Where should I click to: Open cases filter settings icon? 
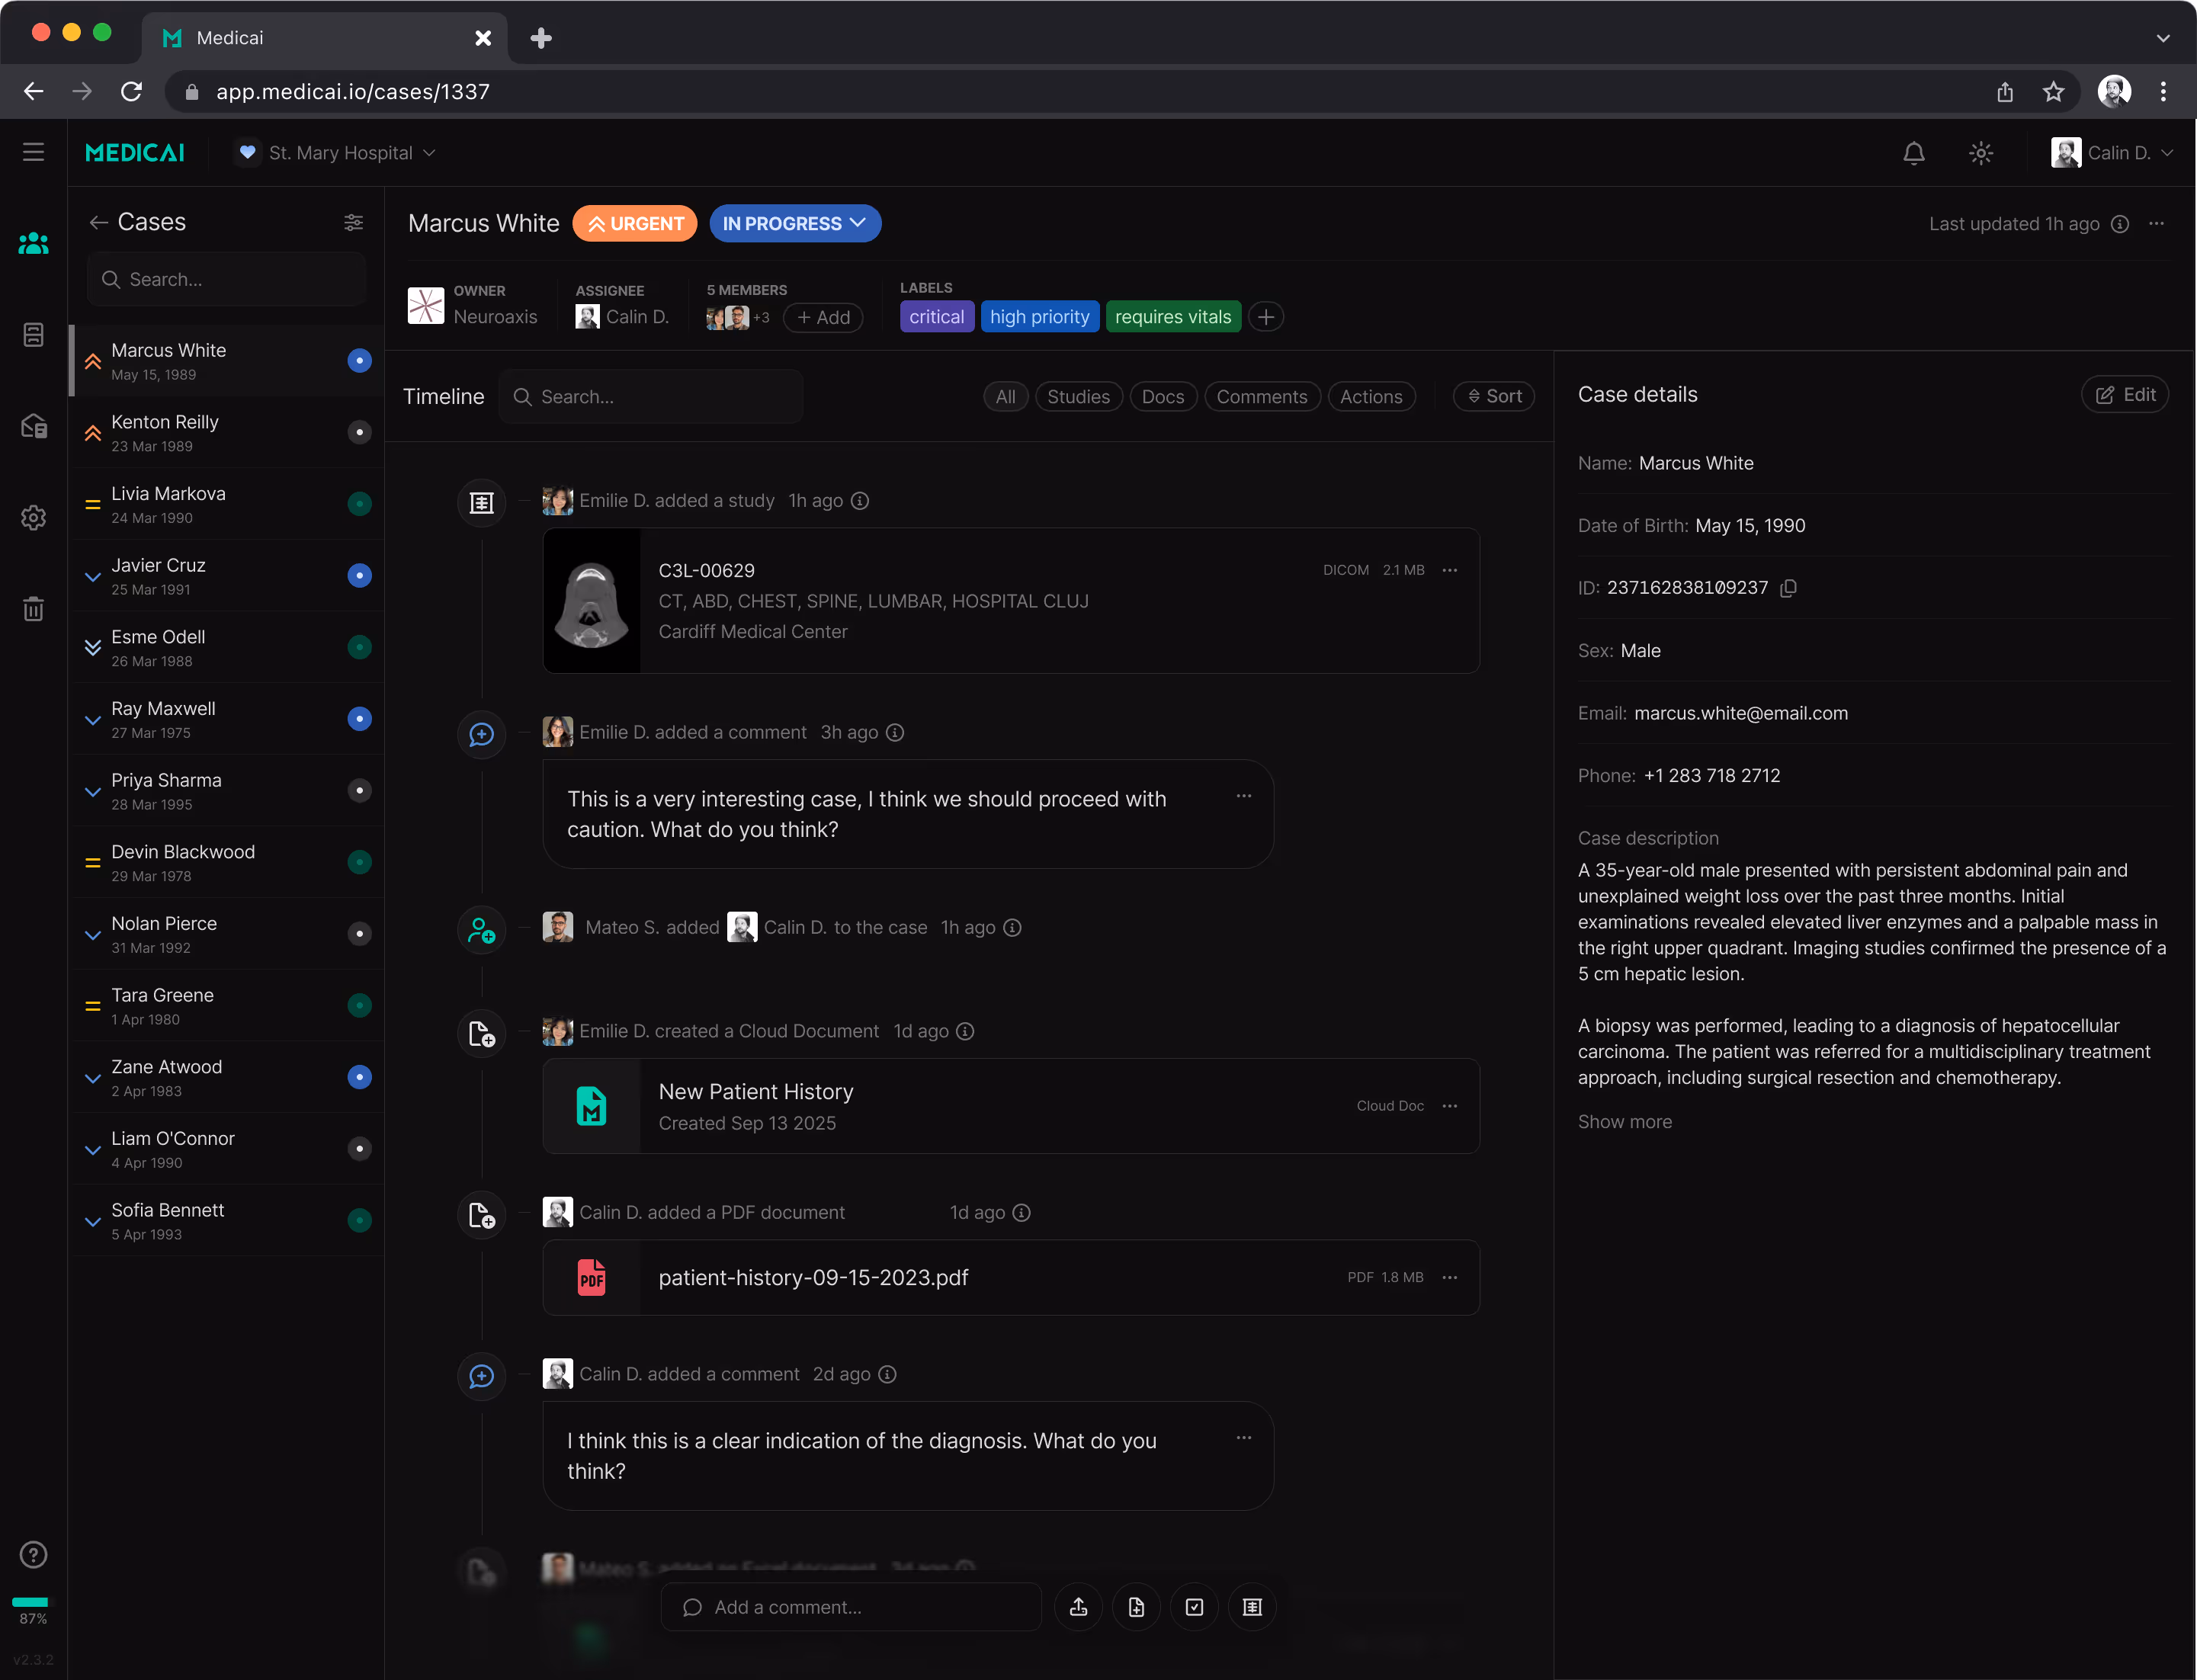tap(353, 222)
